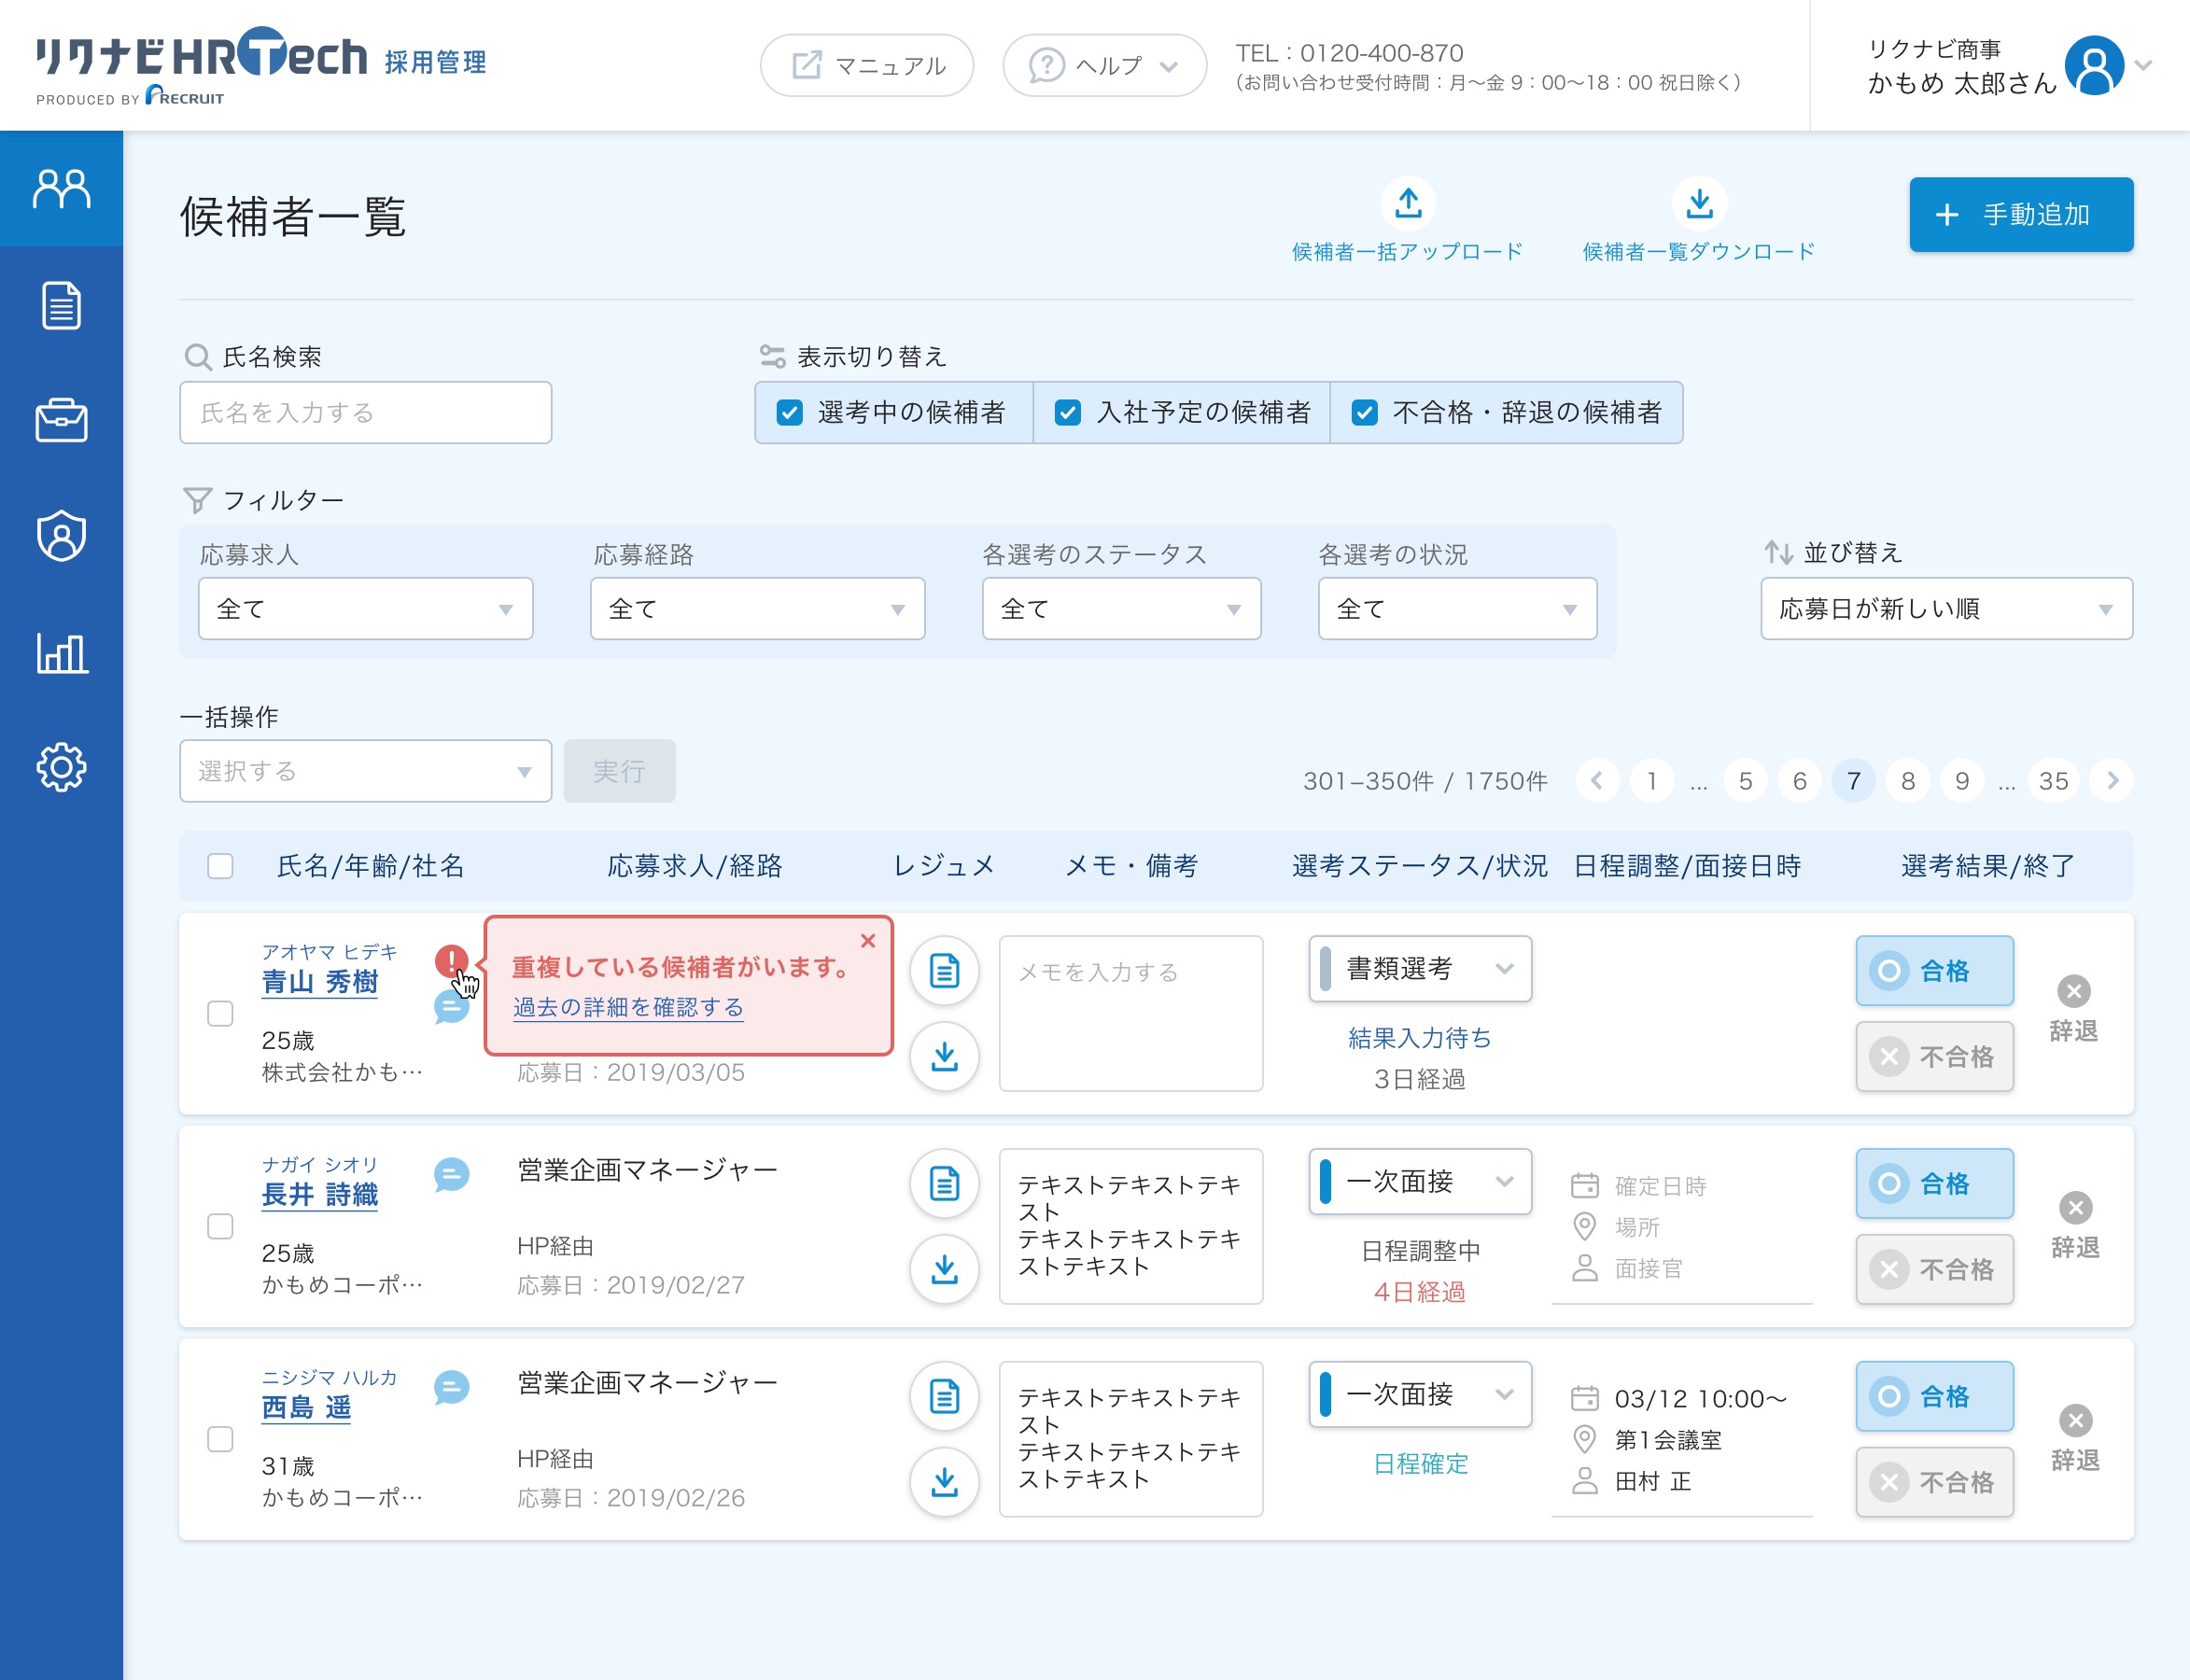This screenshot has width=2190, height=1680.
Task: Open the 応募経路 filter dropdown
Action: point(757,609)
